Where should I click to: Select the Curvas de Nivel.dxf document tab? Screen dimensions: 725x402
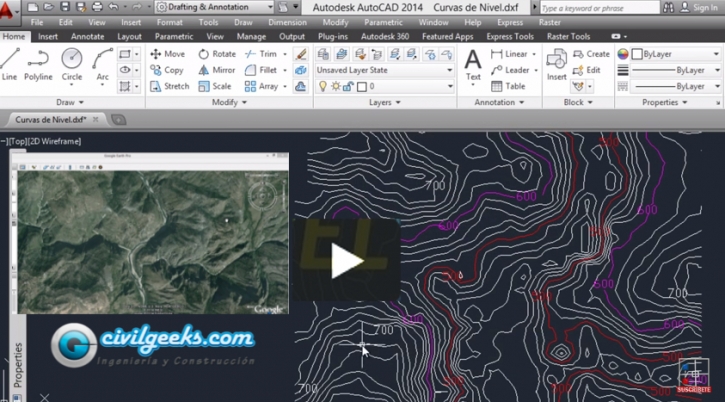pyautogui.click(x=50, y=120)
